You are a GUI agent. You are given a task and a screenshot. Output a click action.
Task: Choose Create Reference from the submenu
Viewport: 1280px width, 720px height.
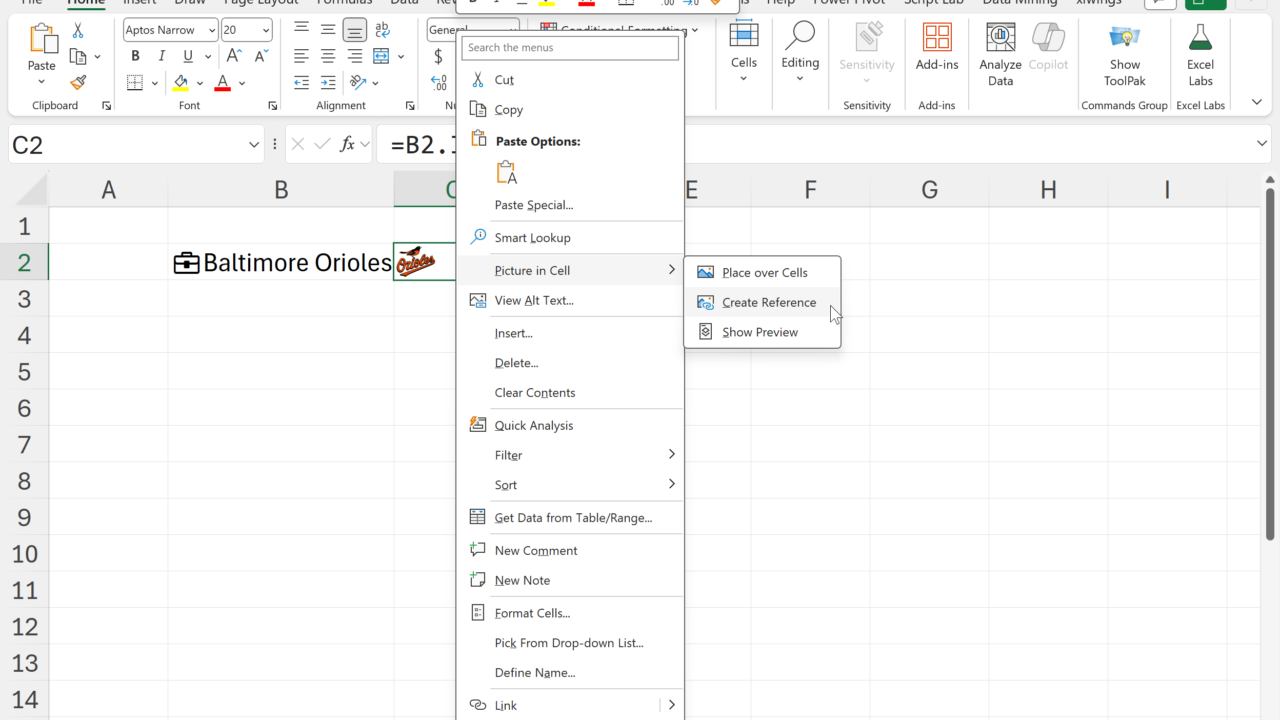coord(768,302)
